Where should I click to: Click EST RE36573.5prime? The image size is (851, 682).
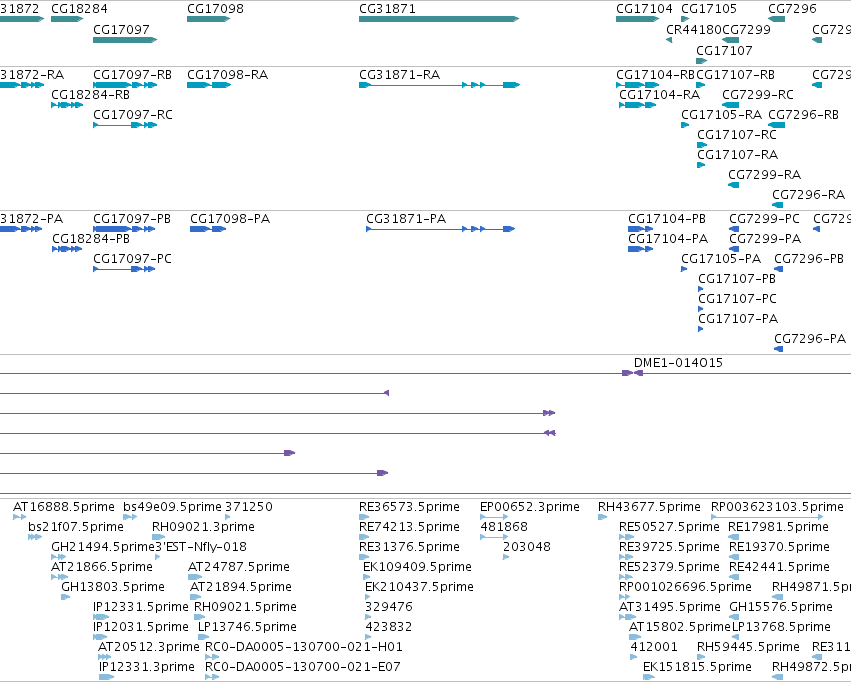(x=364, y=517)
